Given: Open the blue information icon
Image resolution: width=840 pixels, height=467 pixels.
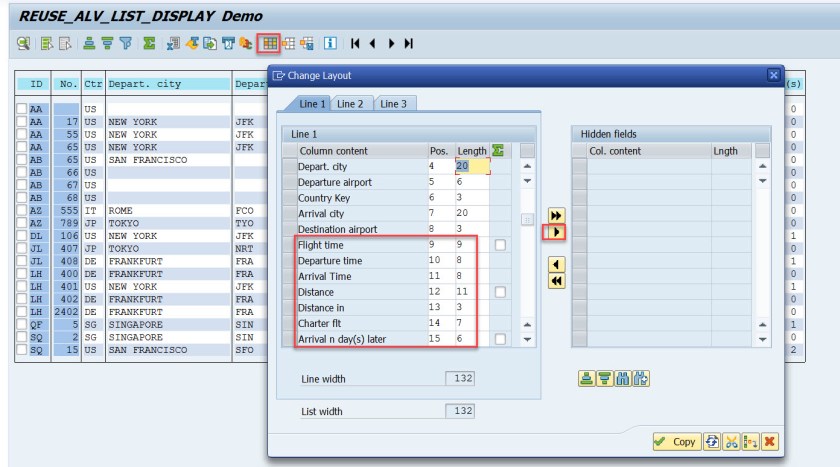Looking at the screenshot, I should (x=331, y=43).
